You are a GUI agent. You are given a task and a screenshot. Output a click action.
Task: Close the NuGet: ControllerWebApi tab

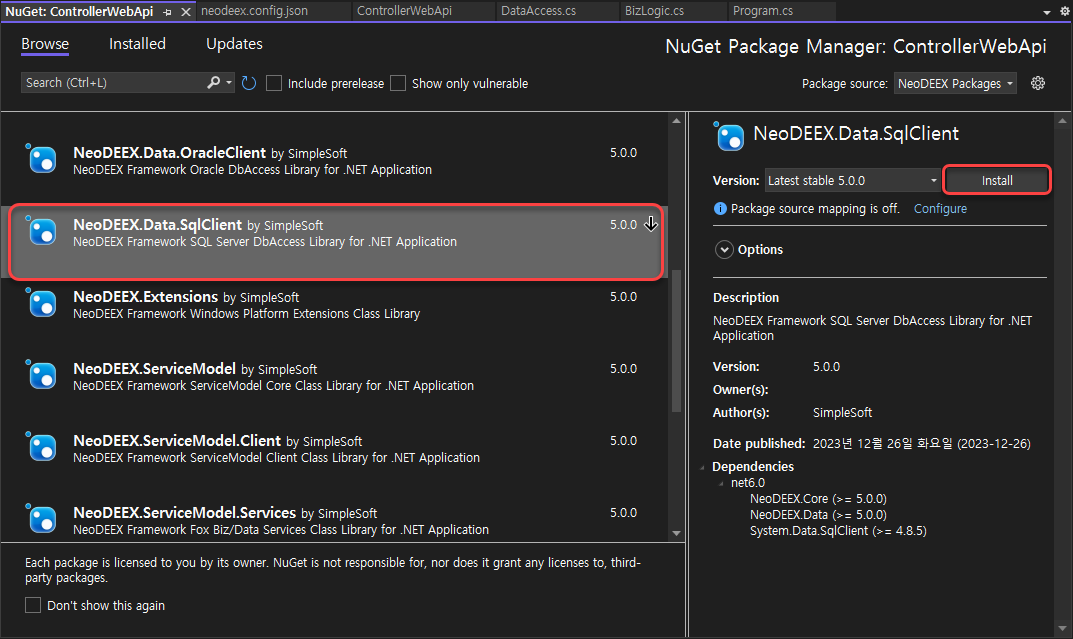tap(185, 12)
